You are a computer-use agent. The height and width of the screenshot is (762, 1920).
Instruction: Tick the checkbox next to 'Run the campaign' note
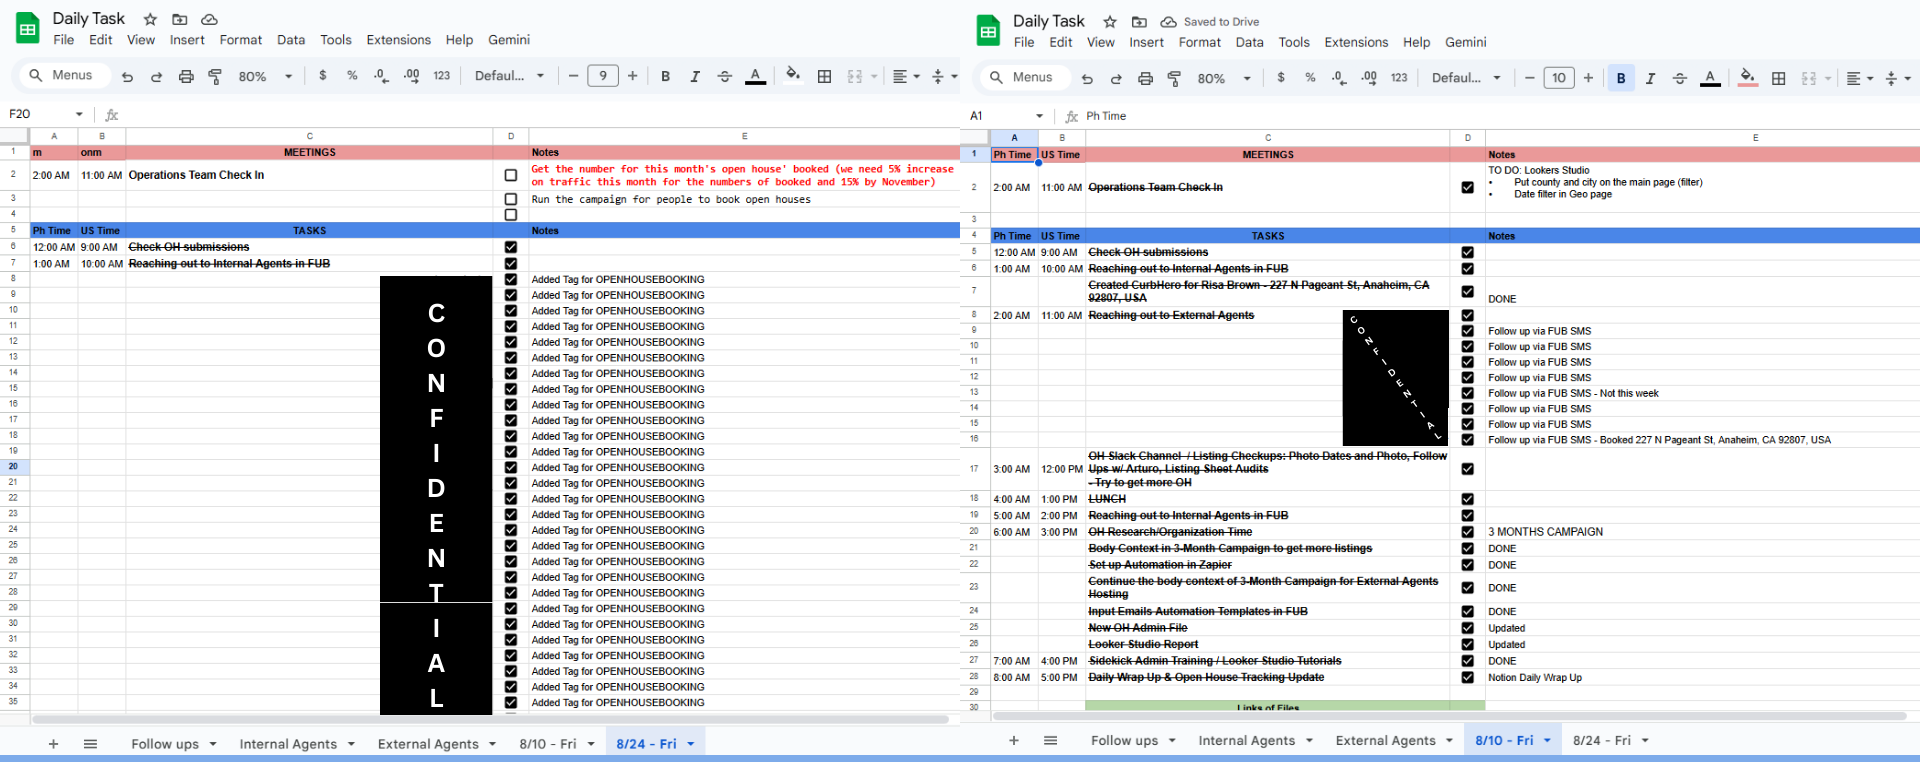[x=511, y=199]
